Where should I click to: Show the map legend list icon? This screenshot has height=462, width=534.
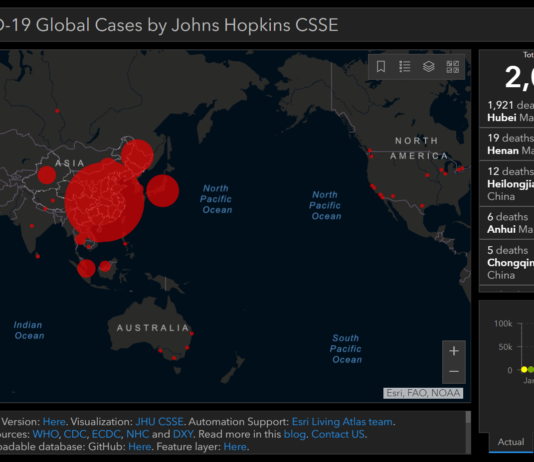[405, 66]
